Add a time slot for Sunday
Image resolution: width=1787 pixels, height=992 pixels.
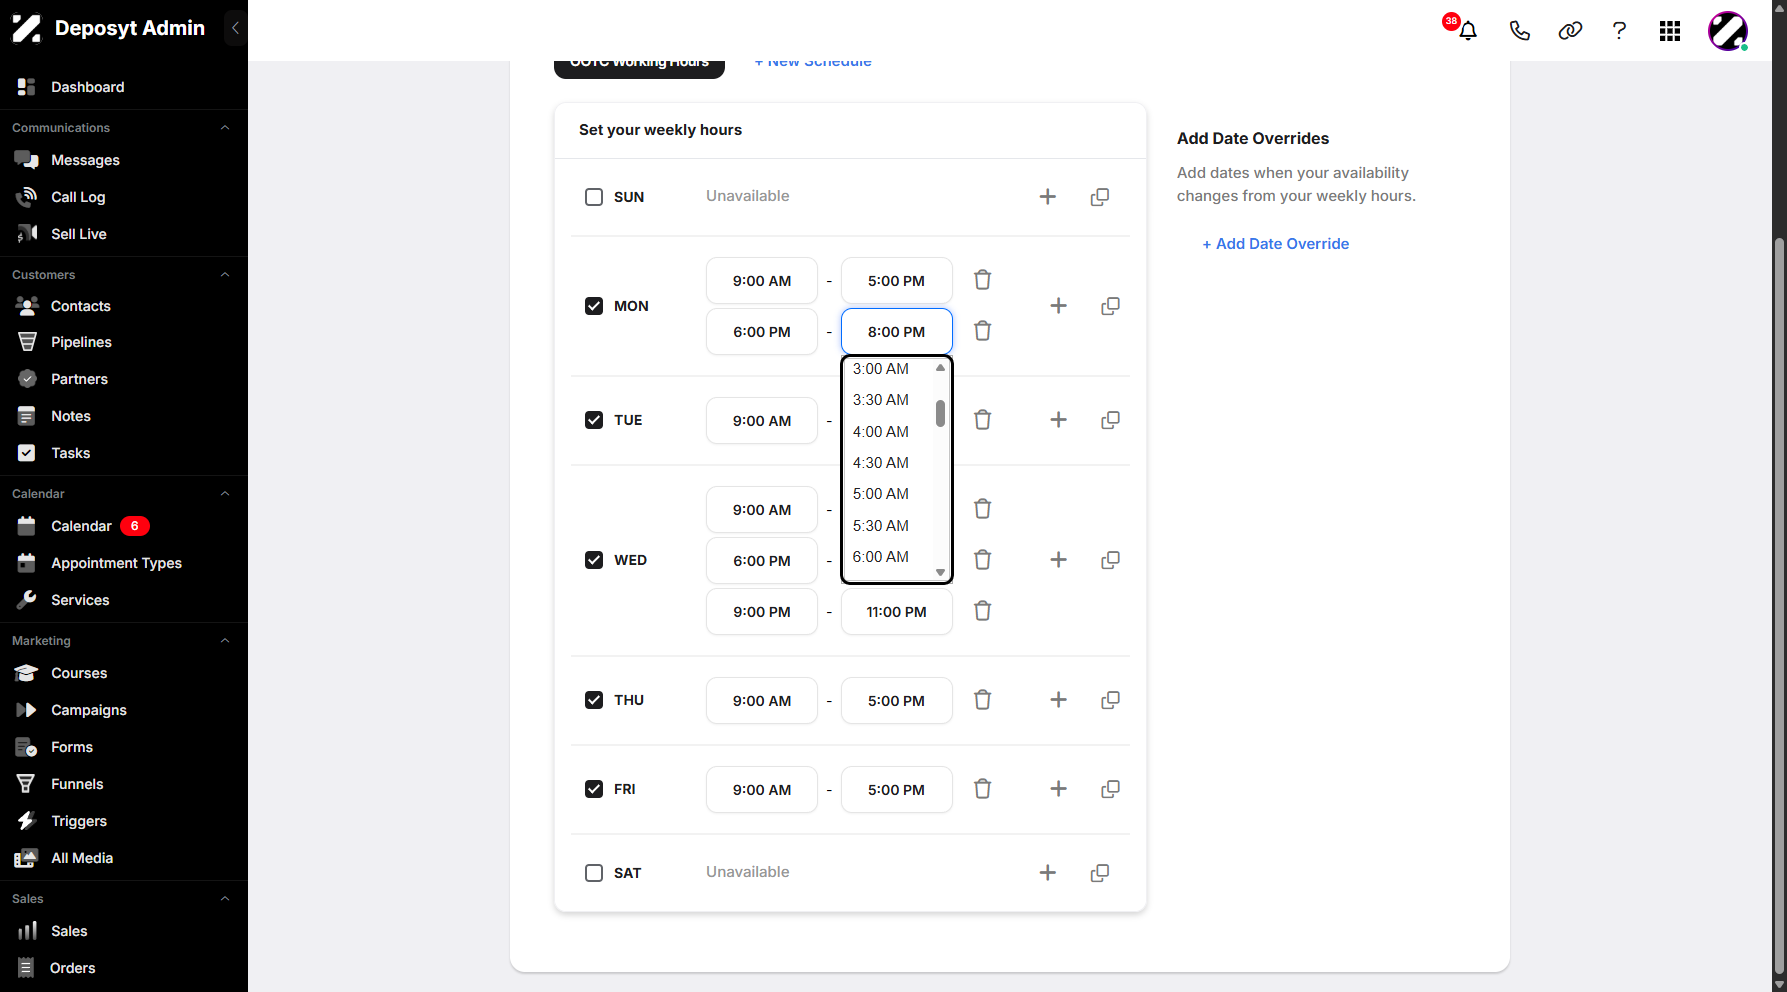click(x=1047, y=197)
